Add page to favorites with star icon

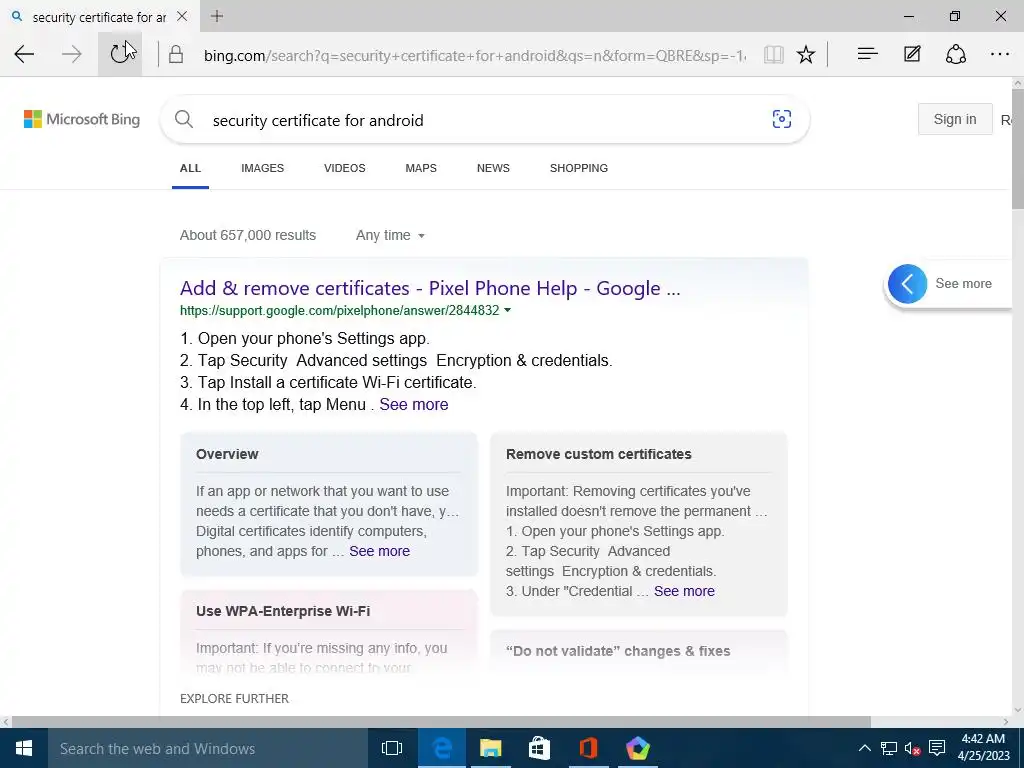click(806, 54)
